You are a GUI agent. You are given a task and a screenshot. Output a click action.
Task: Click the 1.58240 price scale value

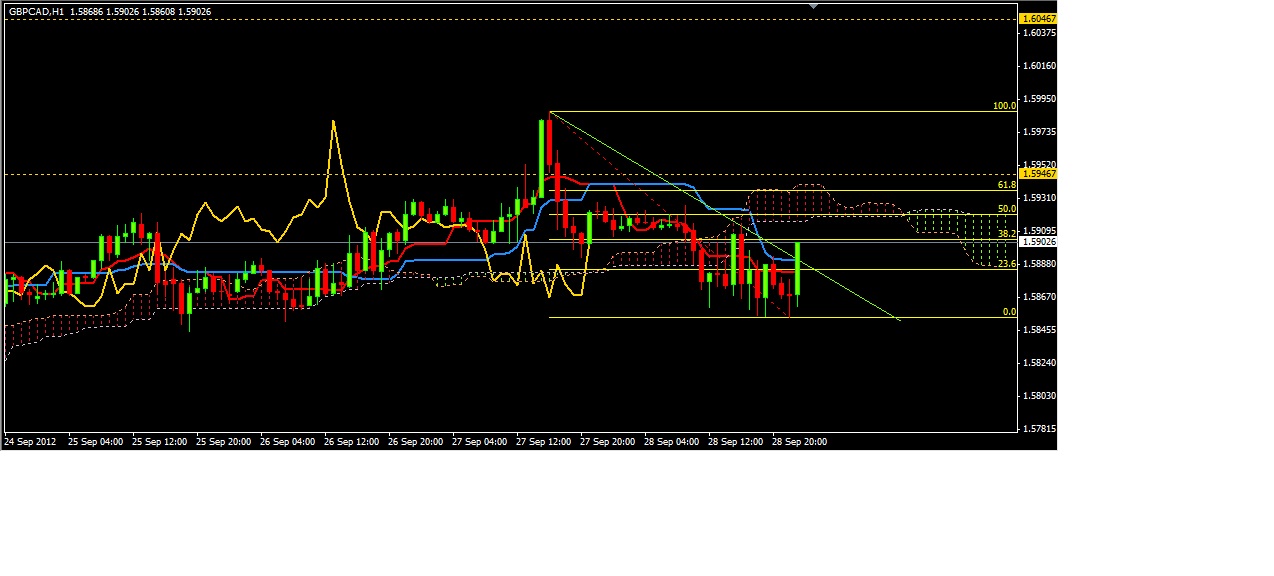coord(1041,363)
